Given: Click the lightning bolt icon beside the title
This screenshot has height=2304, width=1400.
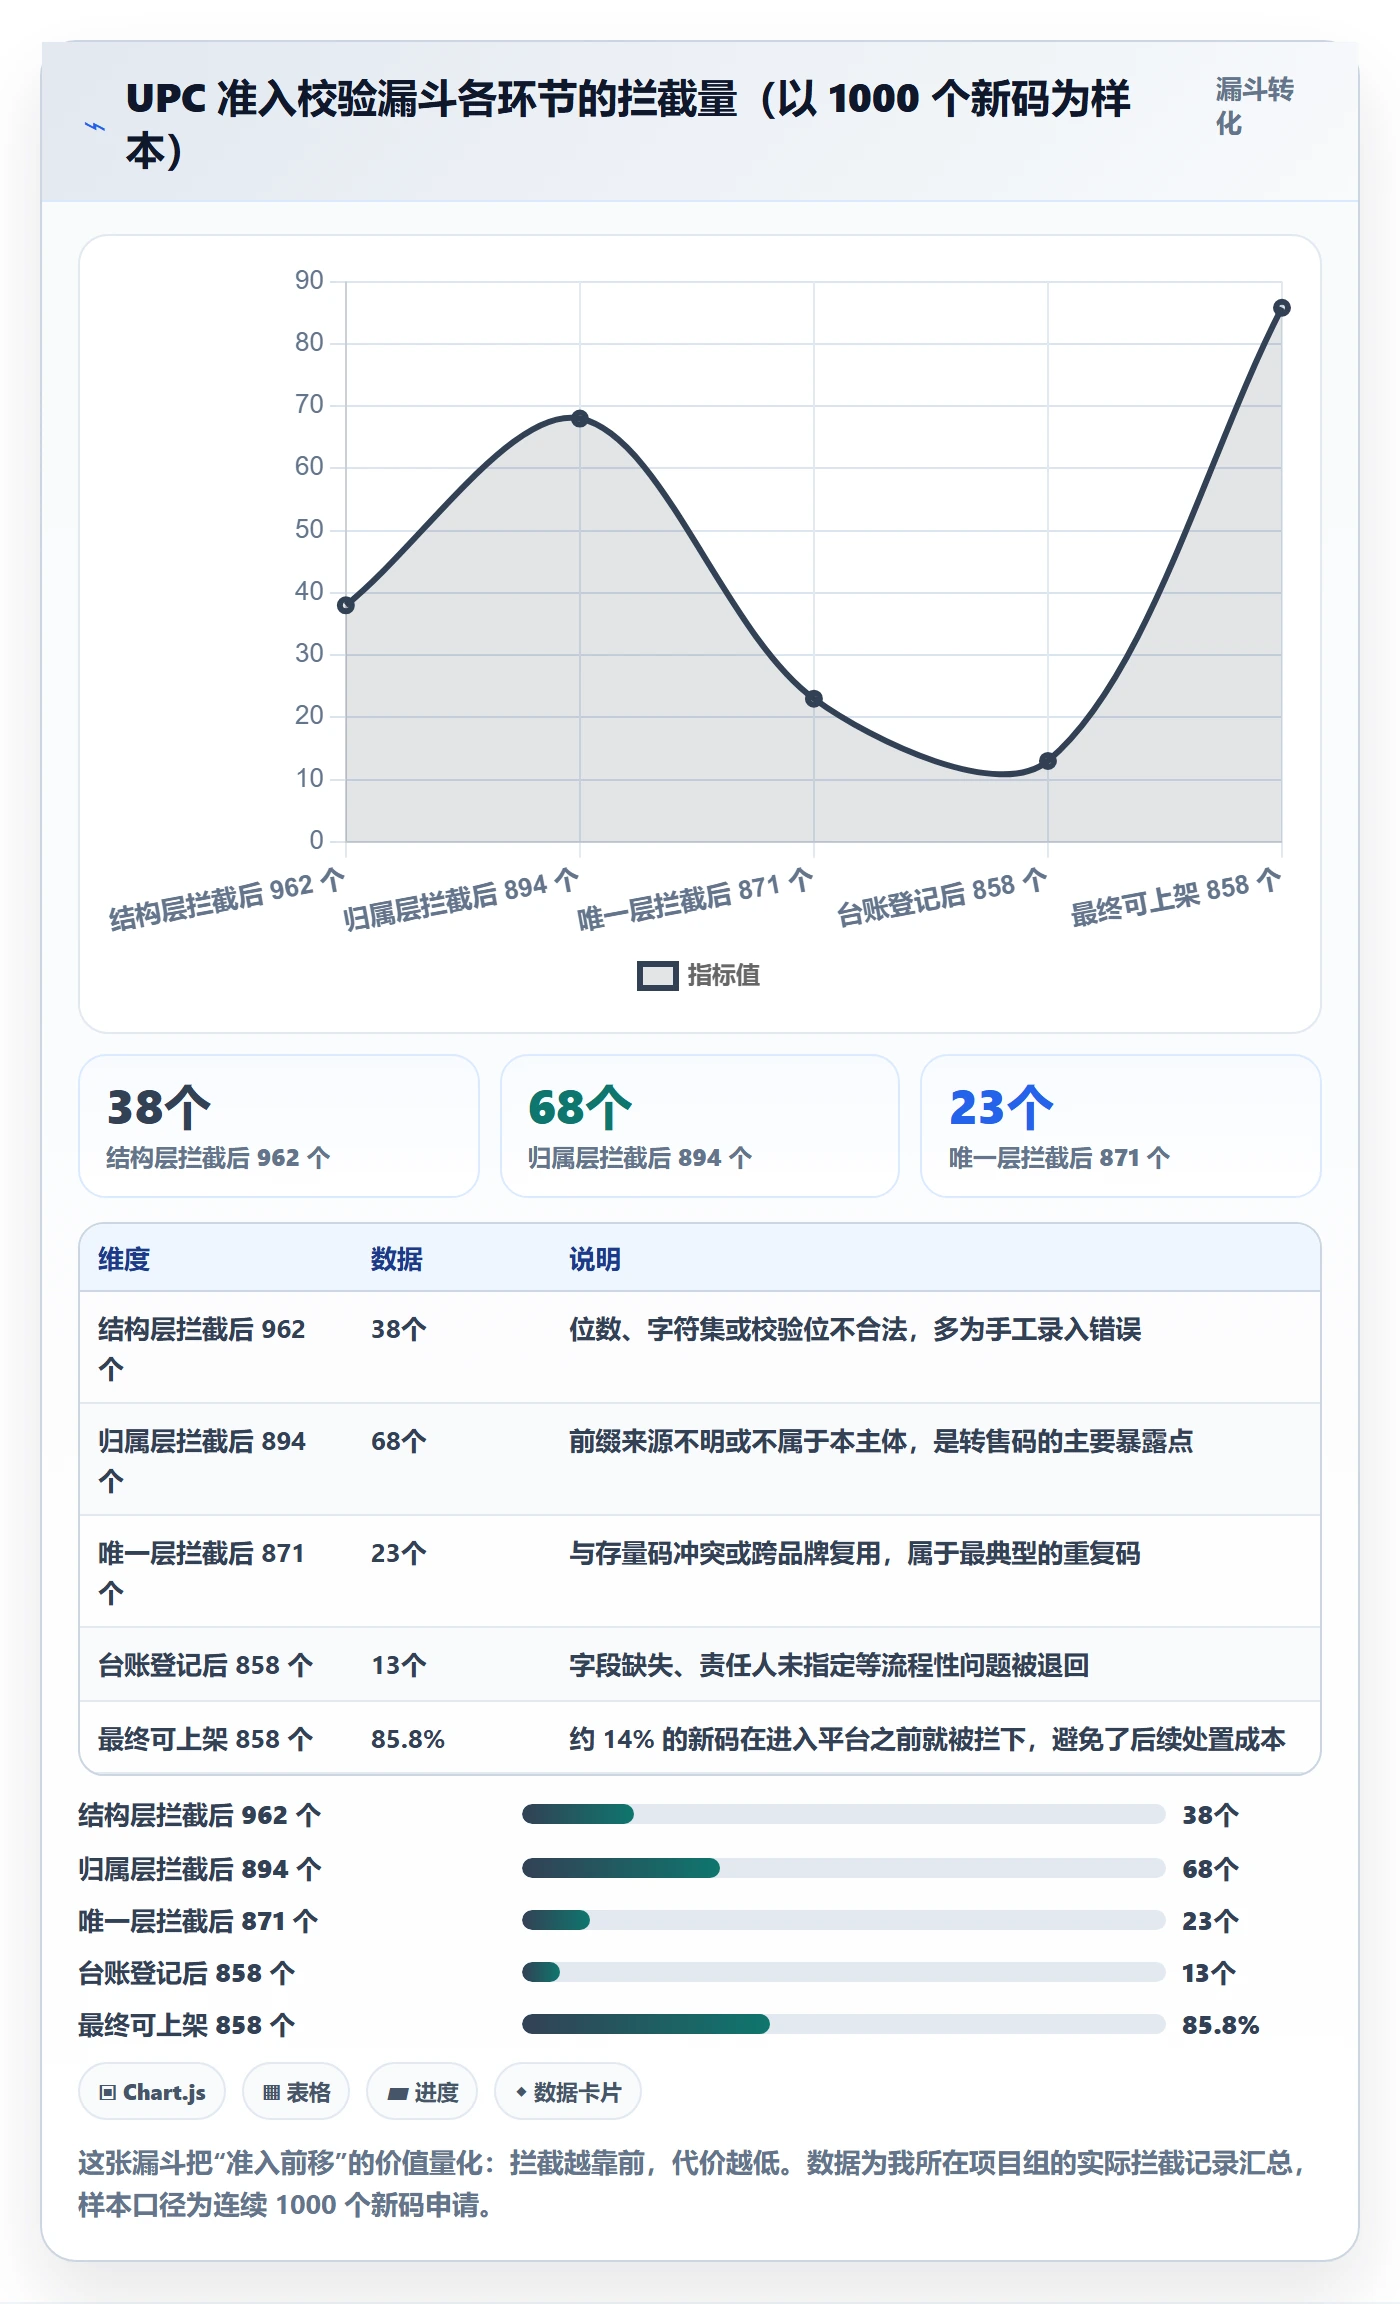Looking at the screenshot, I should [95, 126].
